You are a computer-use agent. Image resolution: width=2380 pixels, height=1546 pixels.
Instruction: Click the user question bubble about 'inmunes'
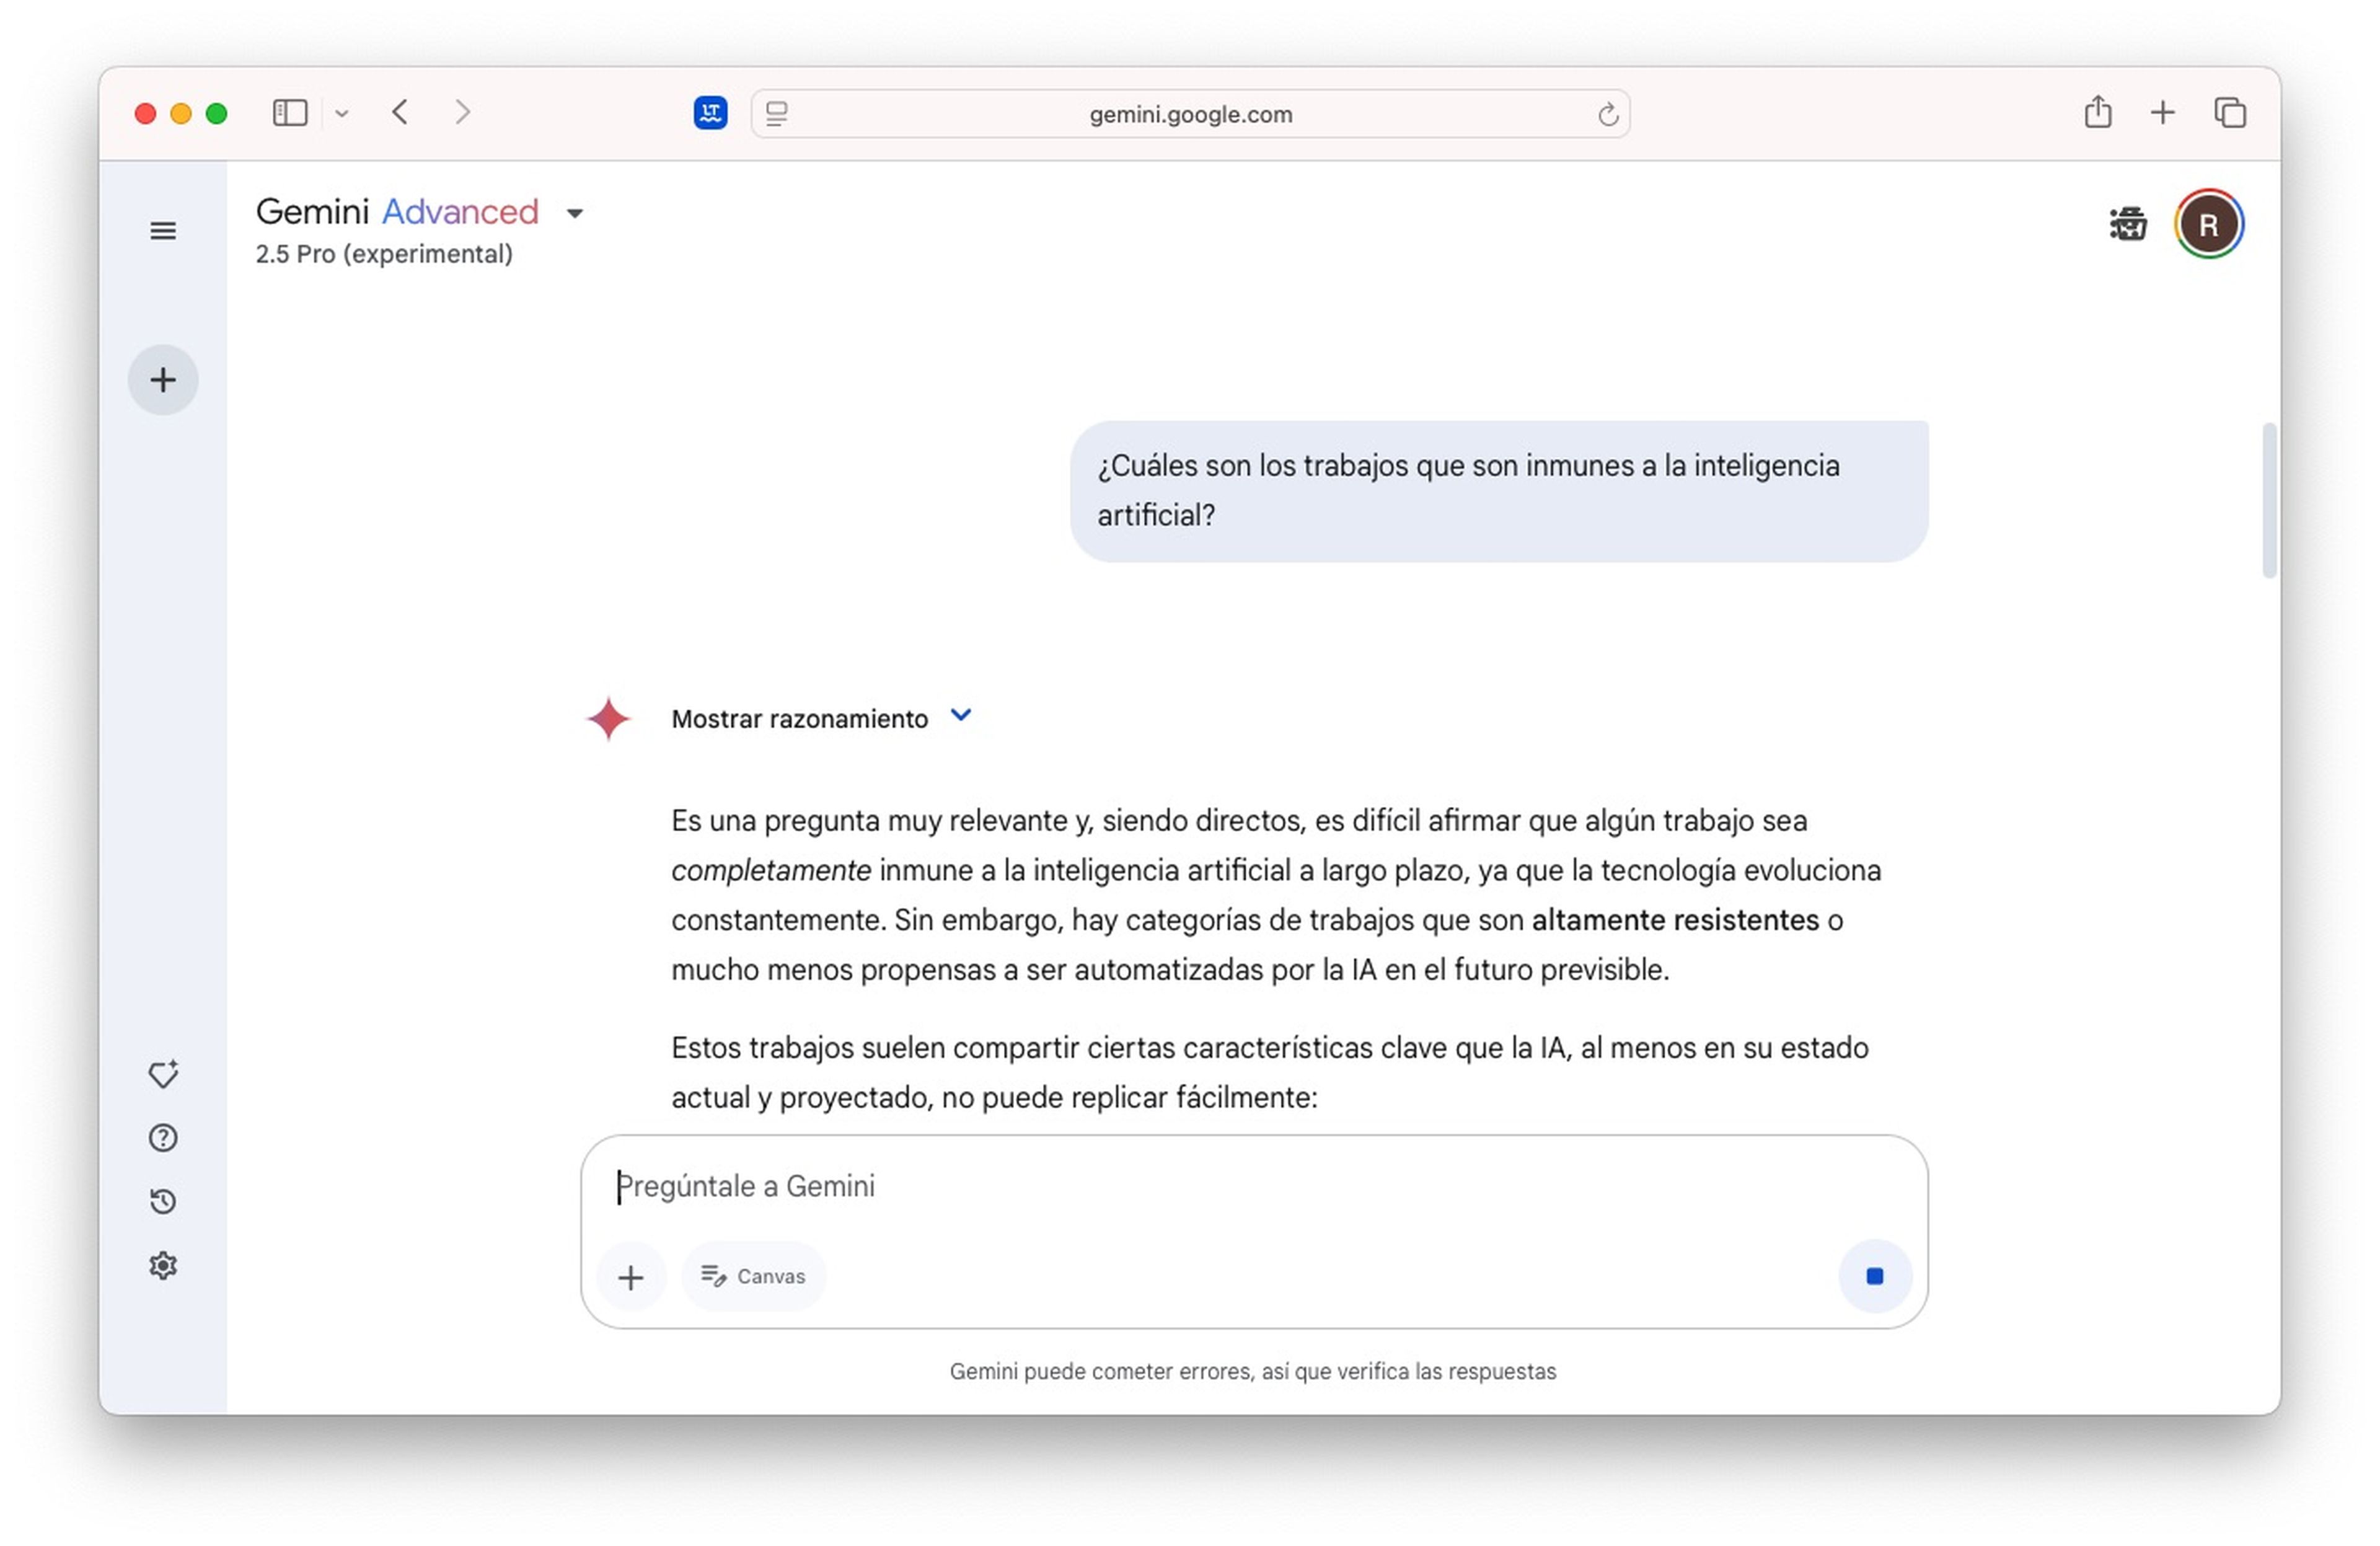point(1499,491)
